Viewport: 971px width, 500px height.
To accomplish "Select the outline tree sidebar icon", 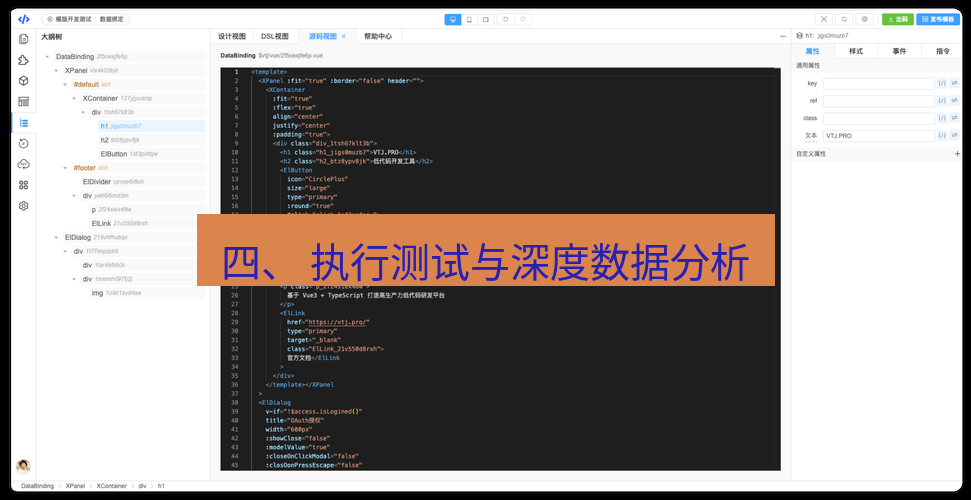I will (x=24, y=123).
